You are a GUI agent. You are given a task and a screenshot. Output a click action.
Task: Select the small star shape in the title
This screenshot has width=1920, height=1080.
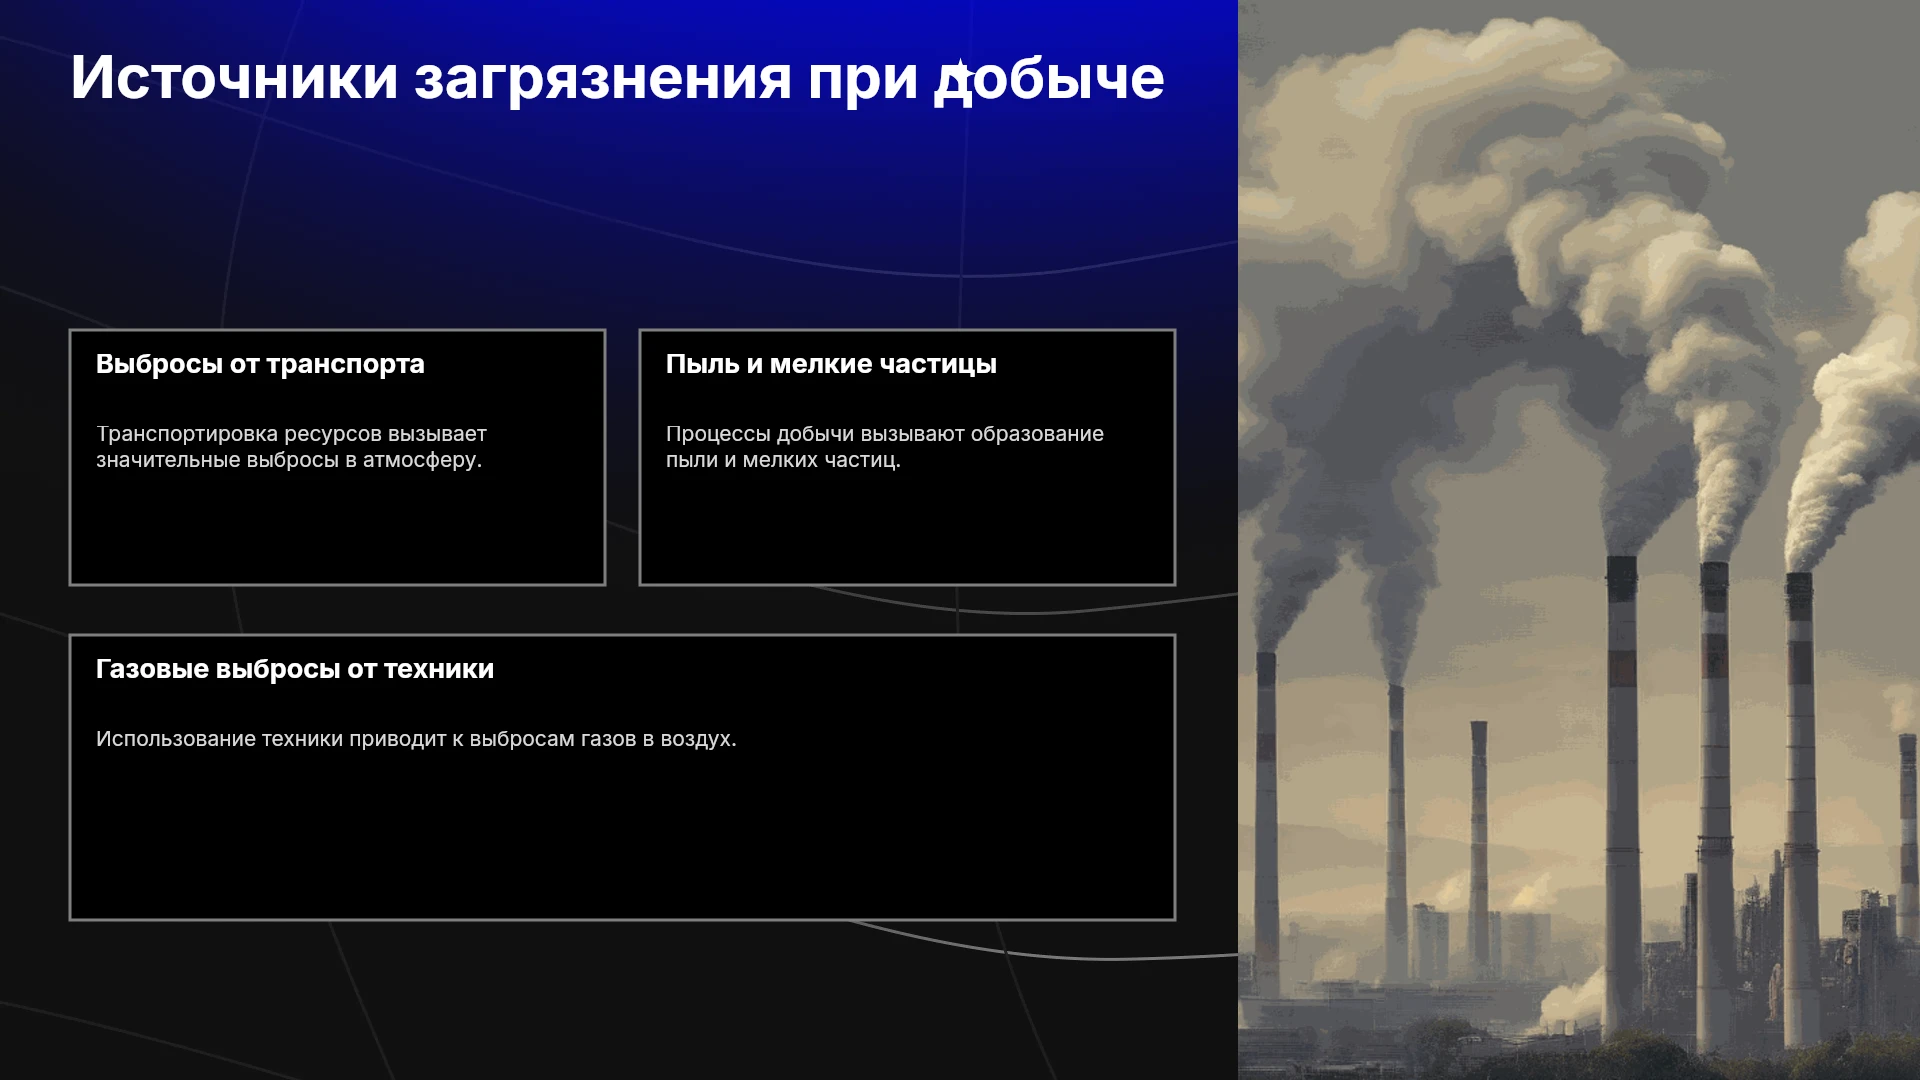pyautogui.click(x=958, y=72)
